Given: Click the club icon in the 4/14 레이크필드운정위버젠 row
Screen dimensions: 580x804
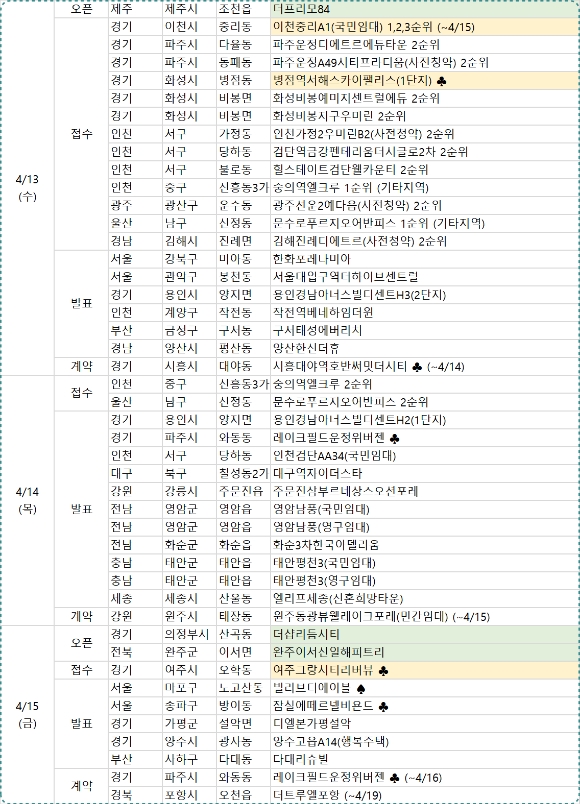Looking at the screenshot, I should click(394, 438).
